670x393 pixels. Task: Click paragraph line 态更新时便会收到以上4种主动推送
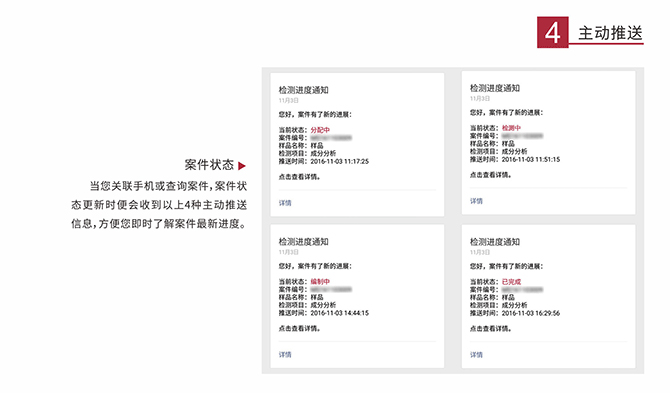click(x=159, y=205)
